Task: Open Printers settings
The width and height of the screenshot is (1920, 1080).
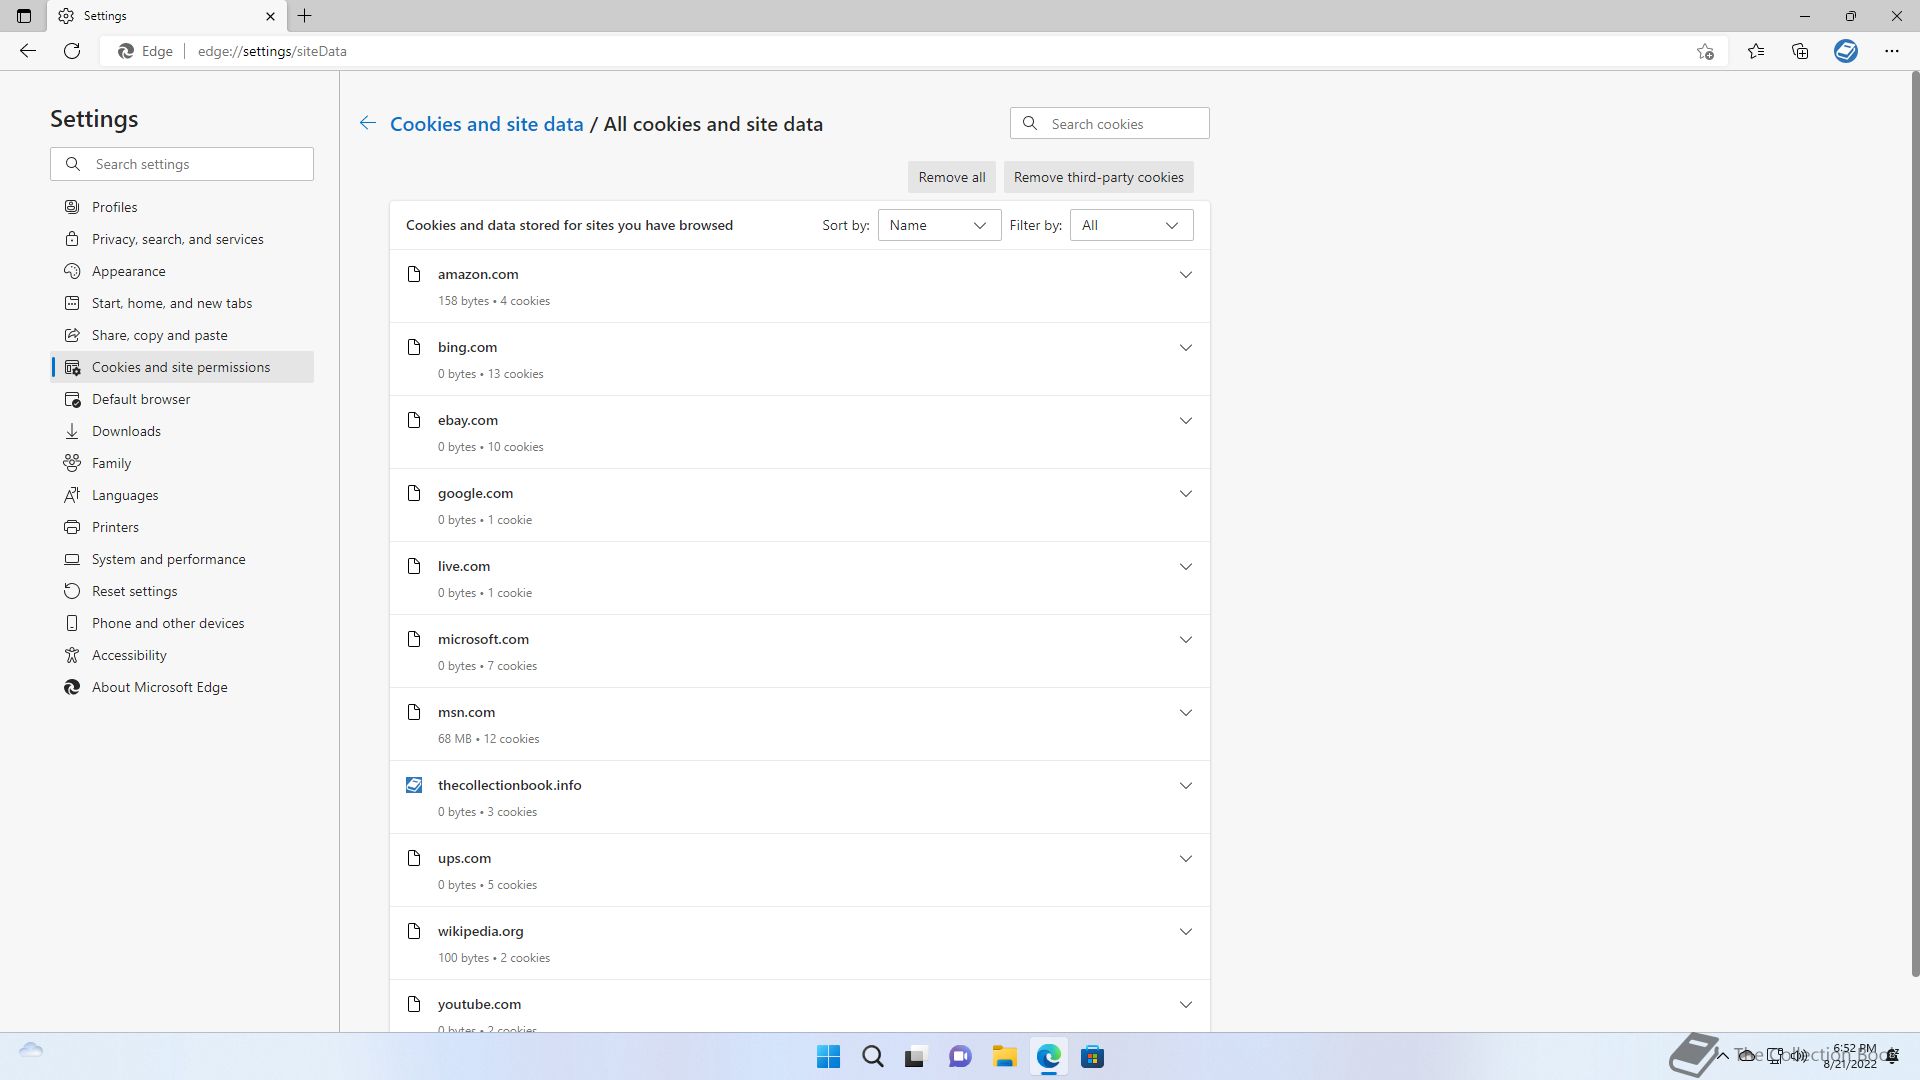Action: 182,527
